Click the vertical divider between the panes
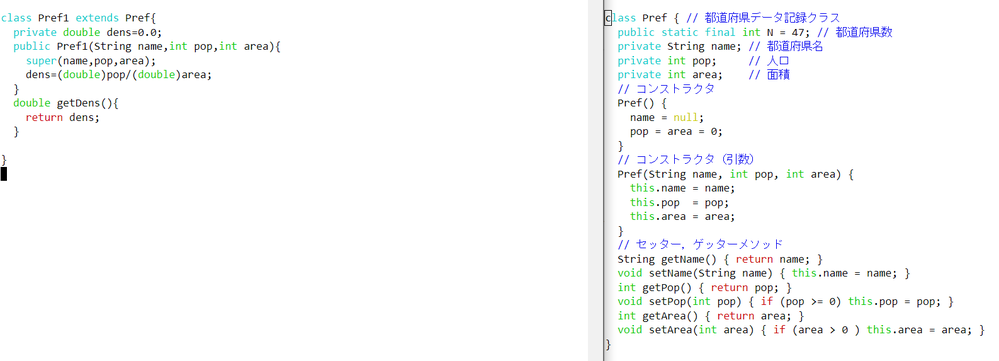Image resolution: width=999 pixels, height=361 pixels. coord(603,180)
